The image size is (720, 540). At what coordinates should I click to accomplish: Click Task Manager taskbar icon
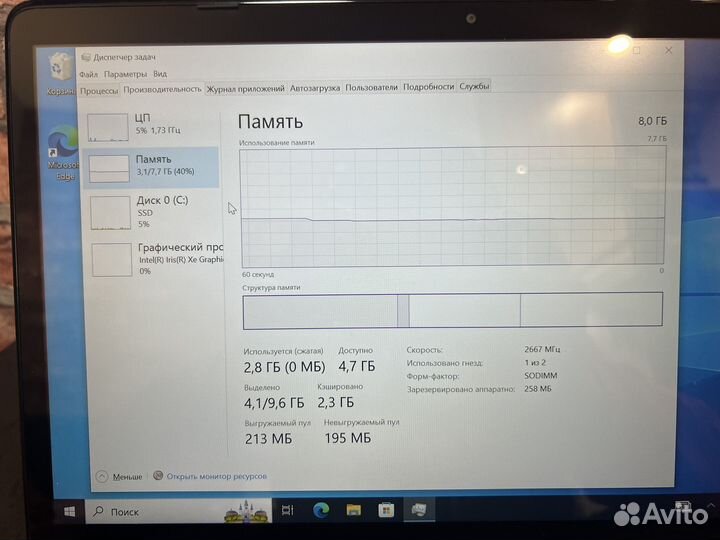419,509
